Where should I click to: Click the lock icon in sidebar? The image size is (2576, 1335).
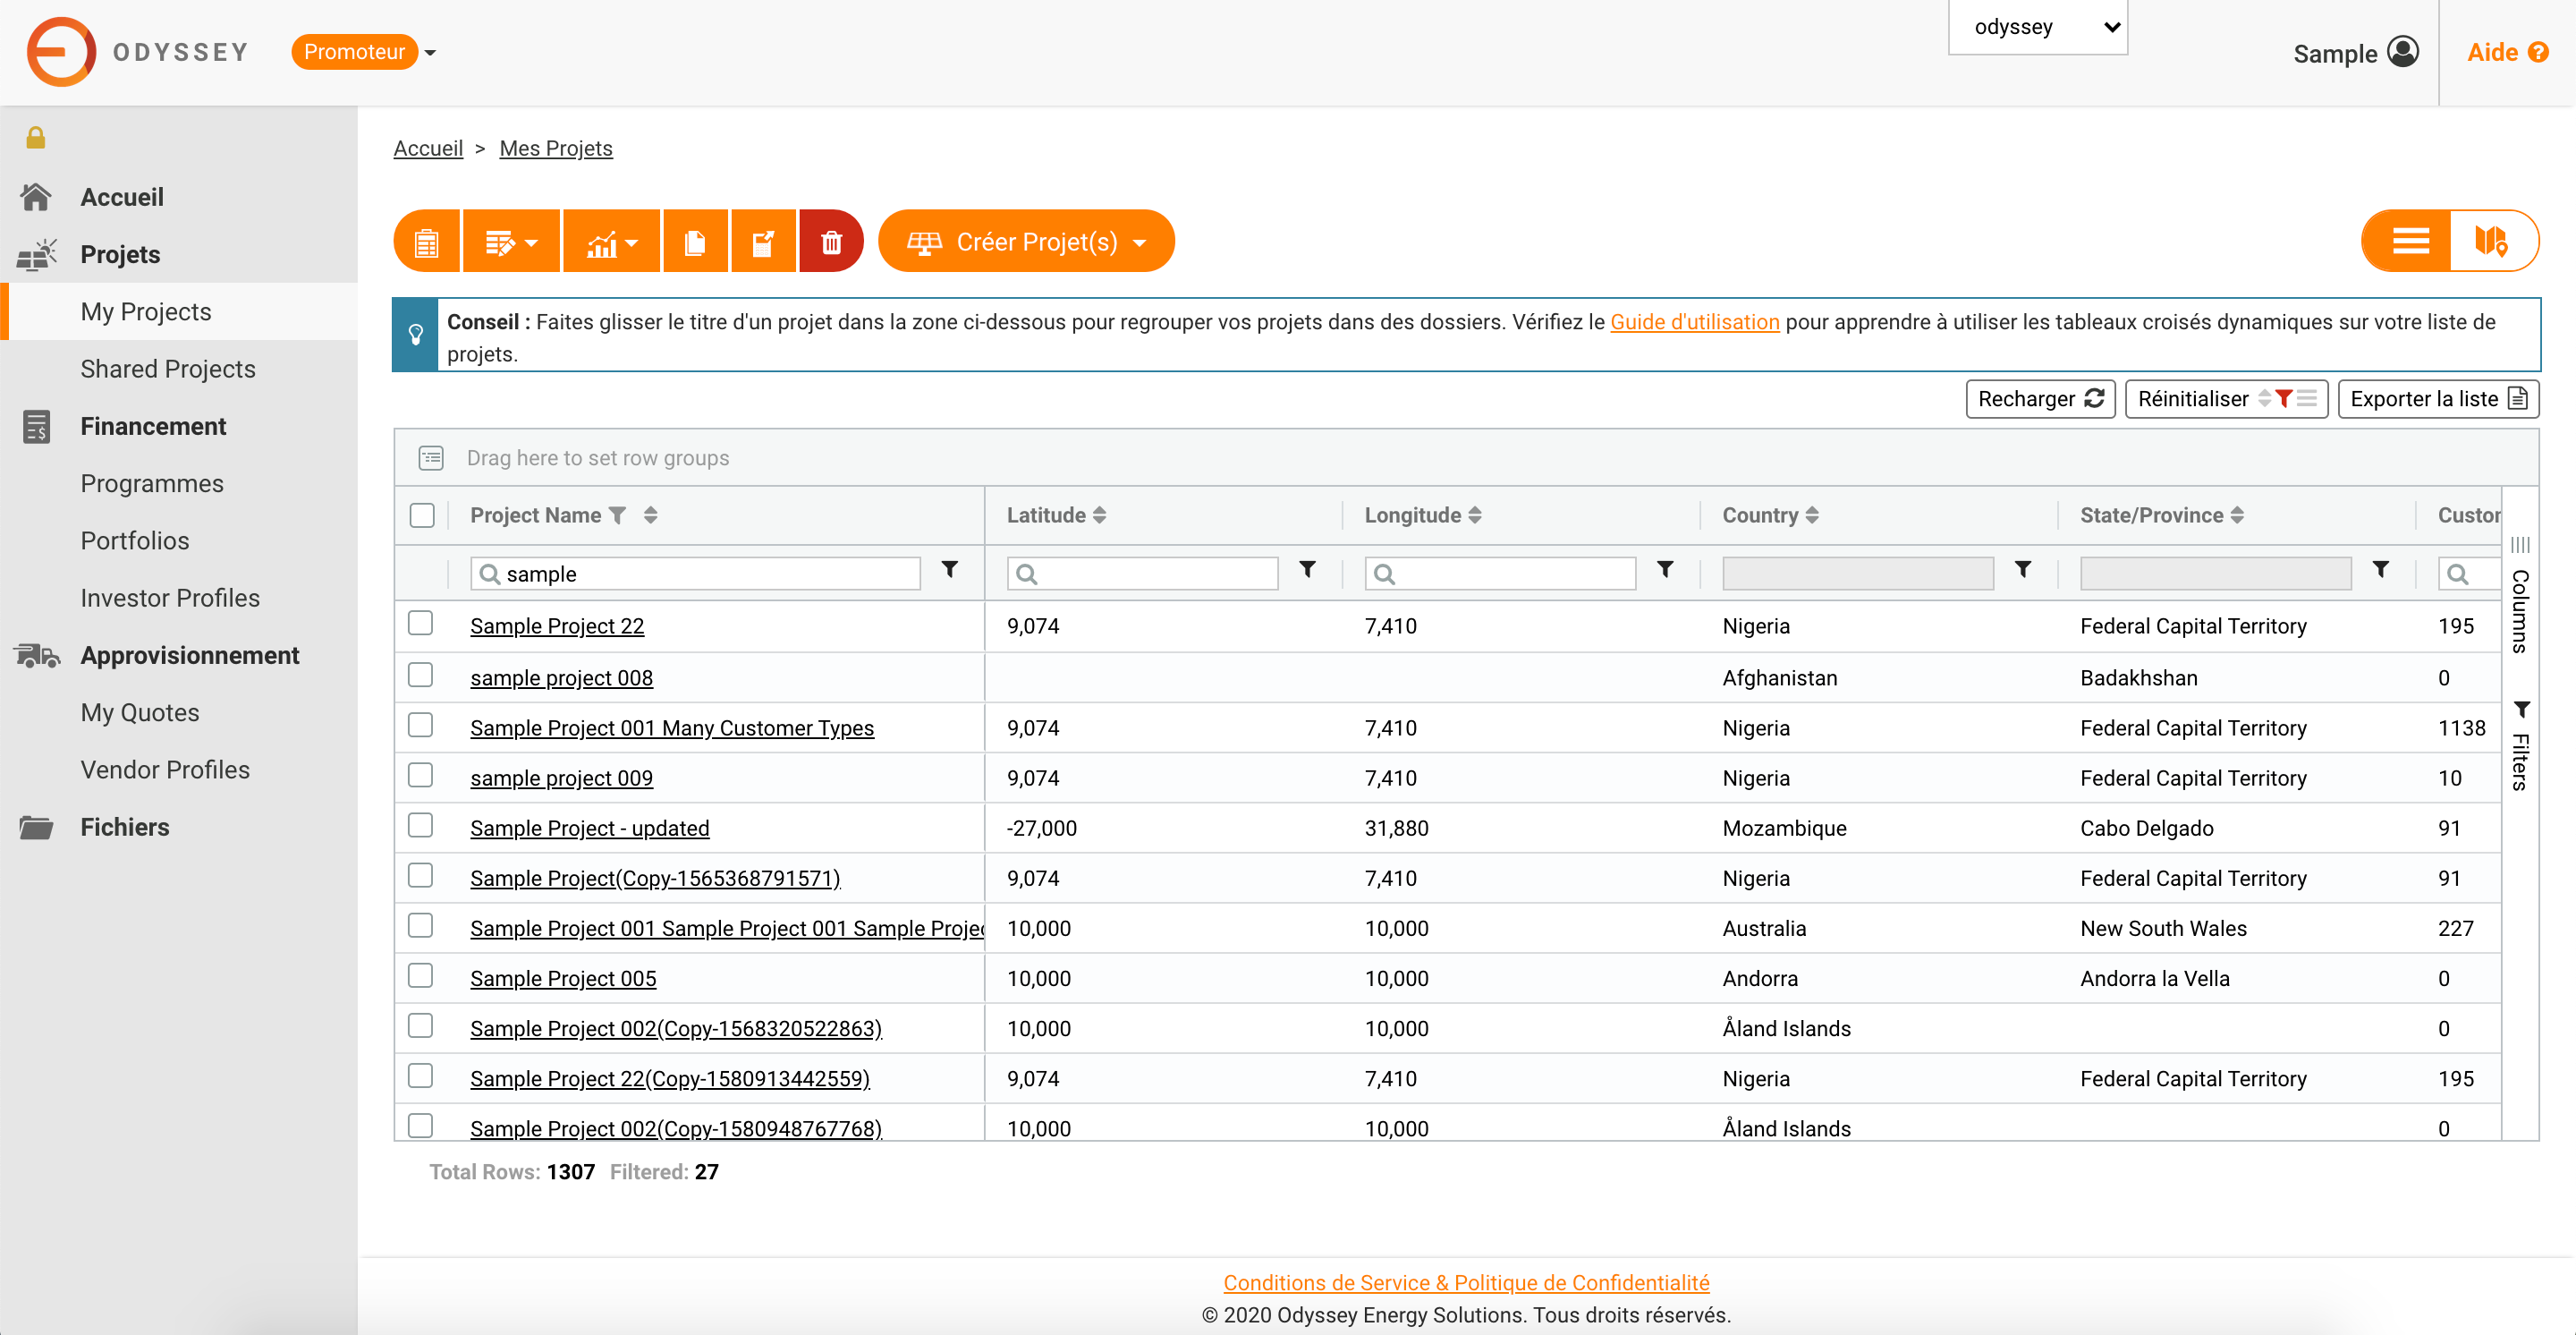[36, 138]
